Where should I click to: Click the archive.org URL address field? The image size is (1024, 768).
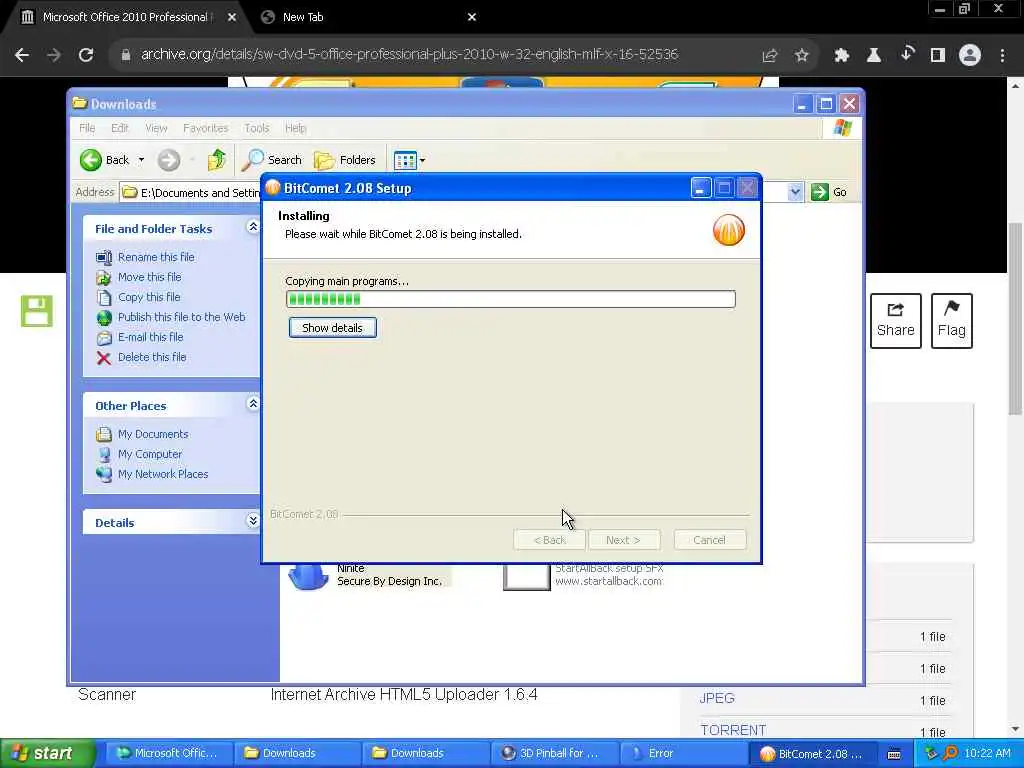(x=409, y=55)
